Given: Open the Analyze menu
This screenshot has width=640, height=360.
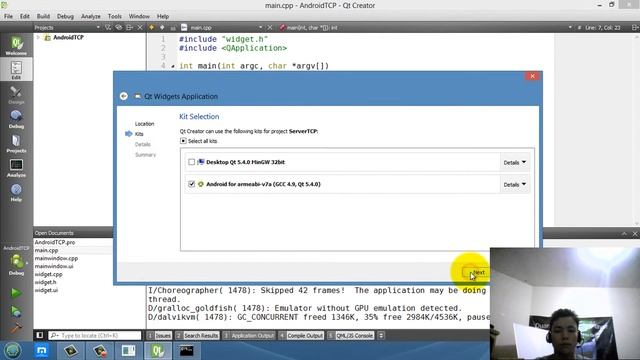Looking at the screenshot, I should click(91, 16).
